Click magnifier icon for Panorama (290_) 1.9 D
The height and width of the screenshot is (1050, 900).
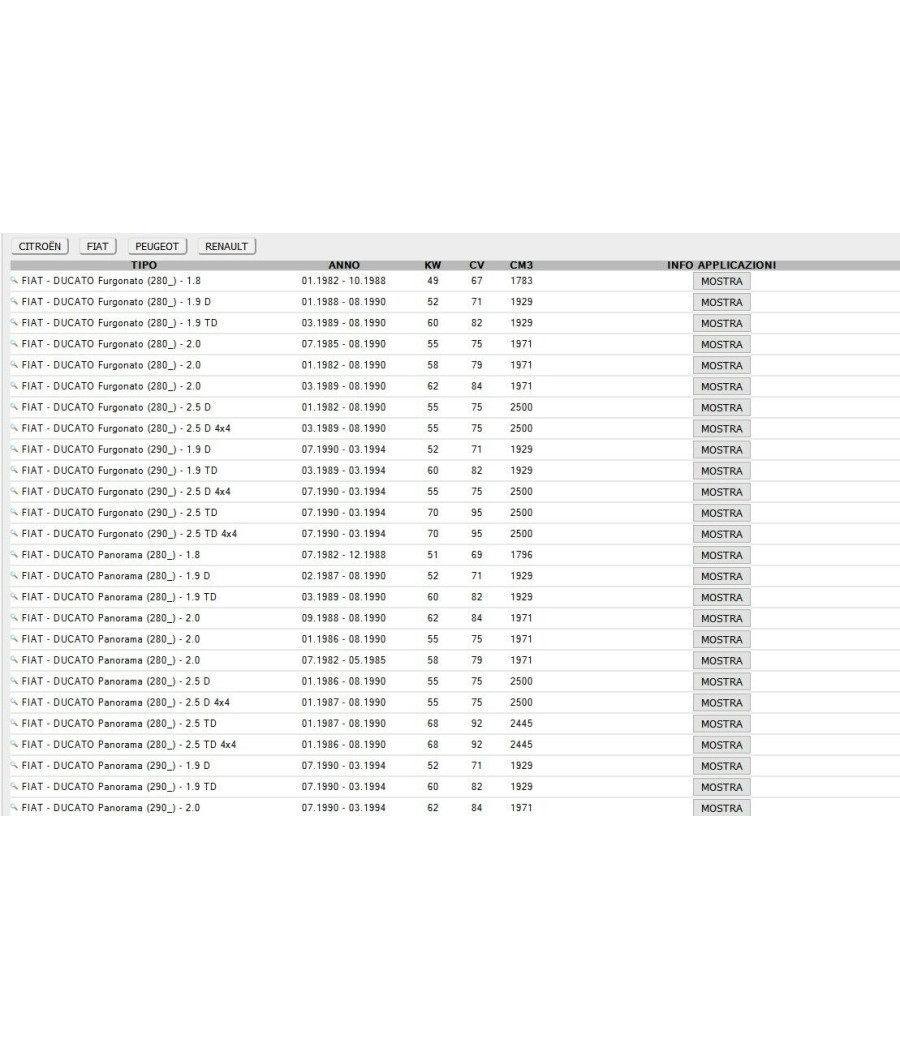(14, 765)
